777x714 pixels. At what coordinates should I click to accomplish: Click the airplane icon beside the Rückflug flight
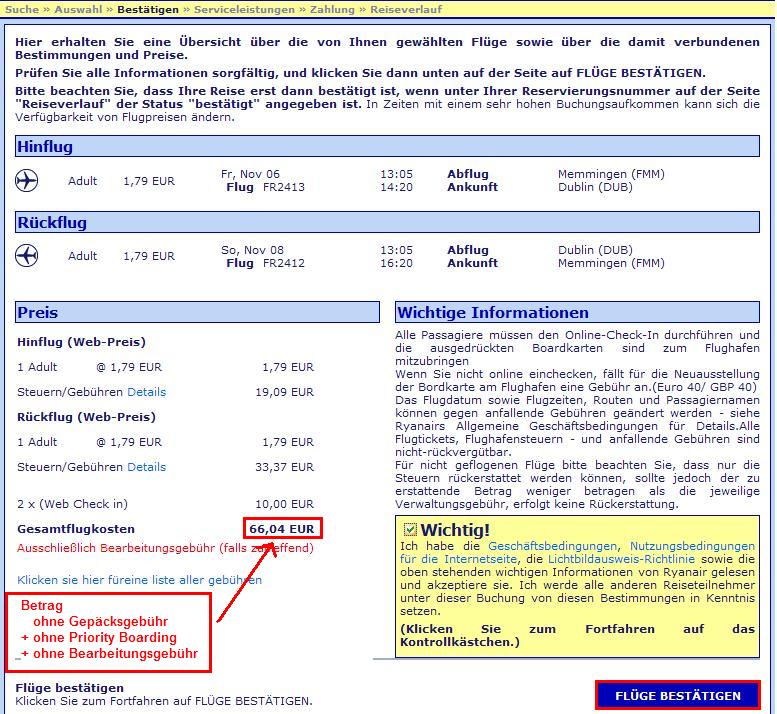(27, 256)
